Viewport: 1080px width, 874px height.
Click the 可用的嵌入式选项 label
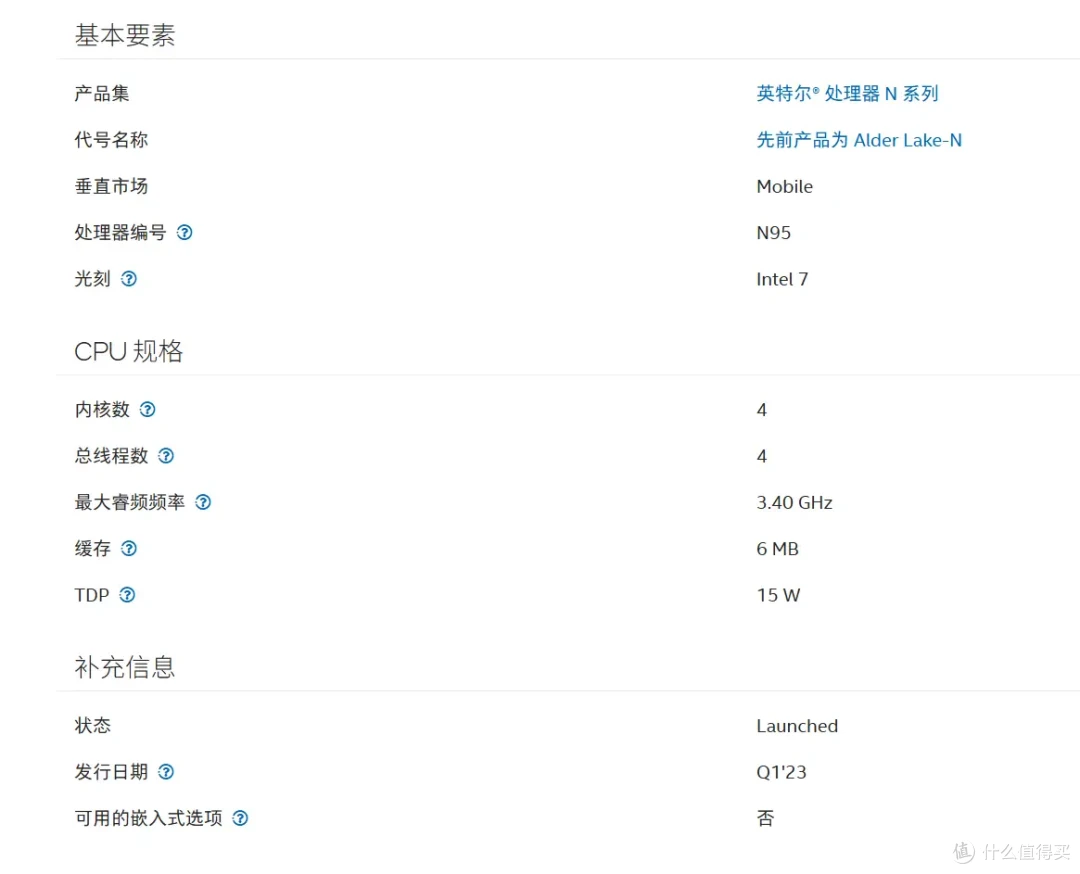148,818
